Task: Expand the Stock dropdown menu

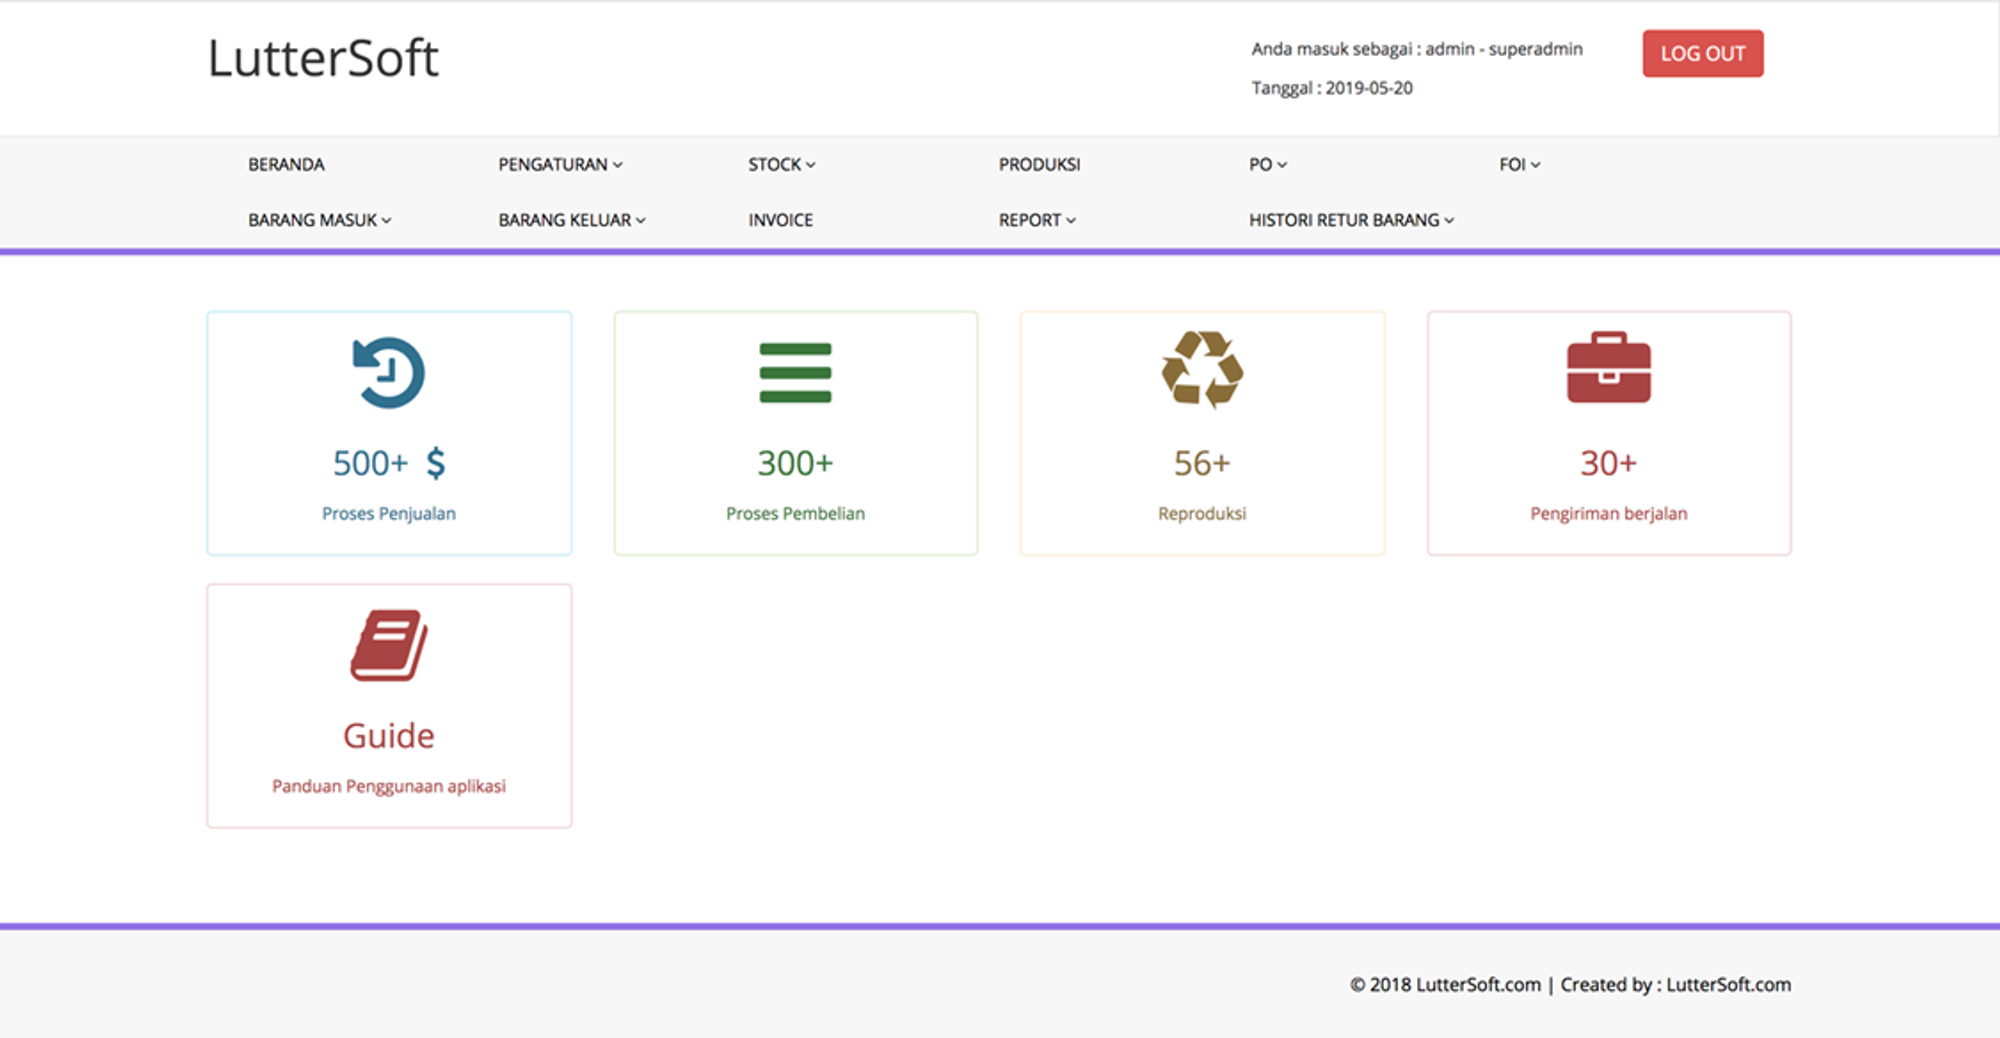Action: click(781, 165)
